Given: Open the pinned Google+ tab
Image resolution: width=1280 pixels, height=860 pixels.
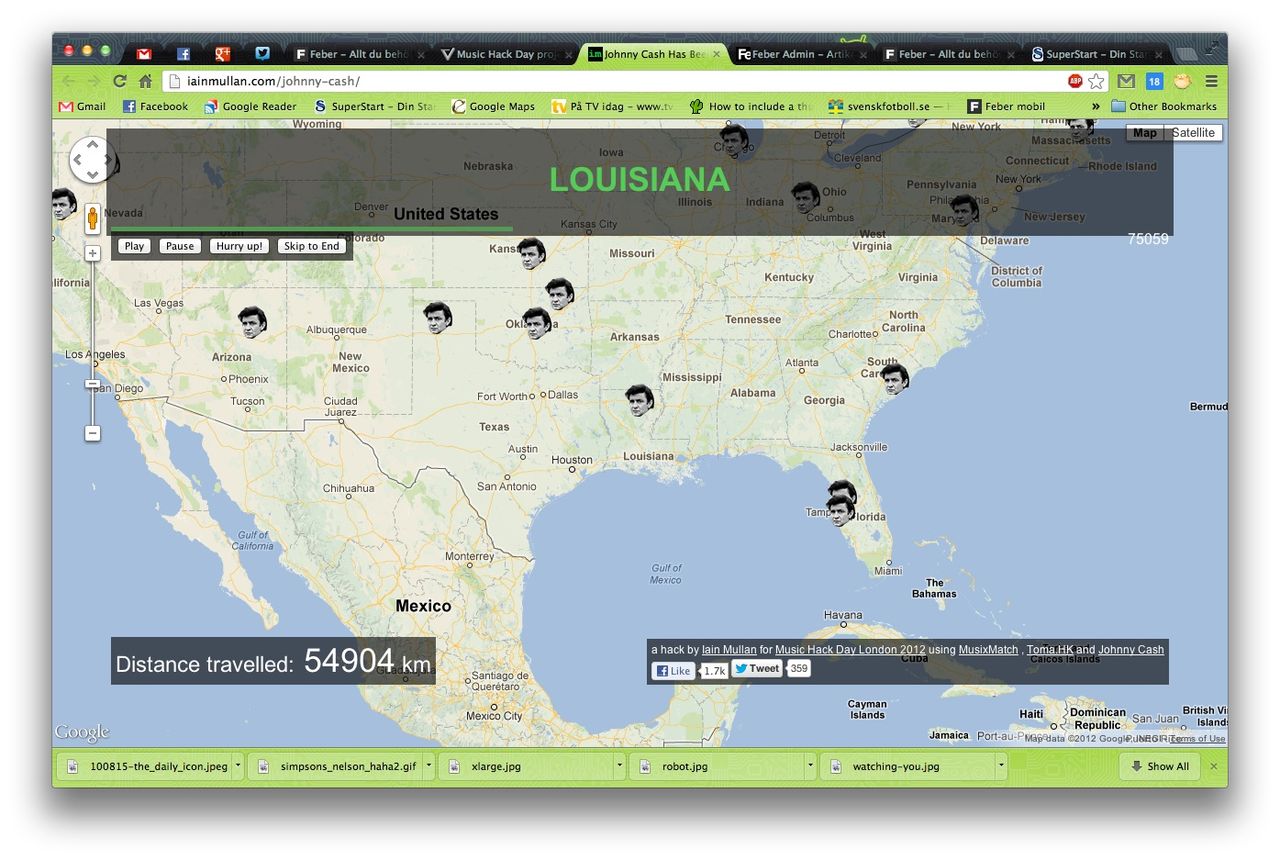Looking at the screenshot, I should point(223,54).
